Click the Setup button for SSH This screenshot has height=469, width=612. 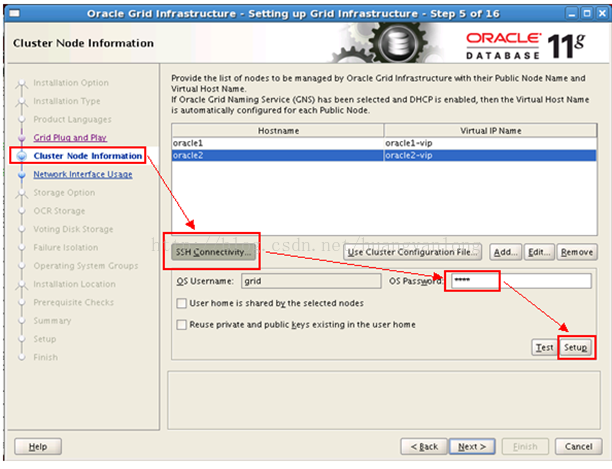[575, 347]
